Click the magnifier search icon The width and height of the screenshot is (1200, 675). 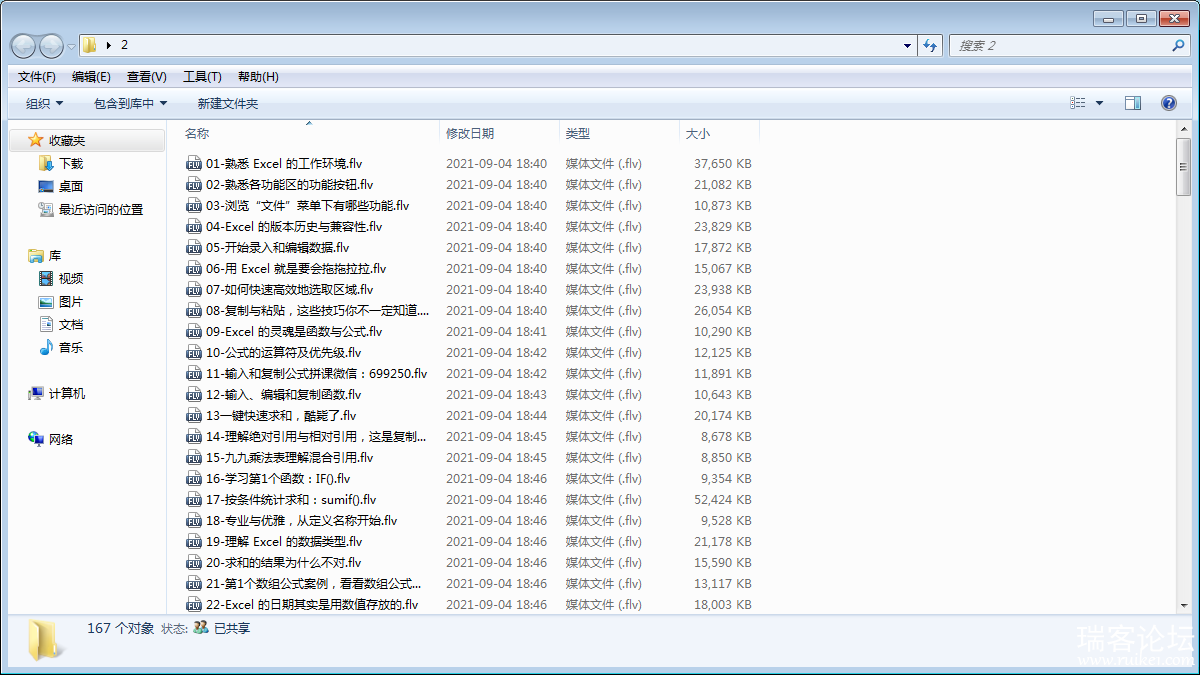[1178, 46]
